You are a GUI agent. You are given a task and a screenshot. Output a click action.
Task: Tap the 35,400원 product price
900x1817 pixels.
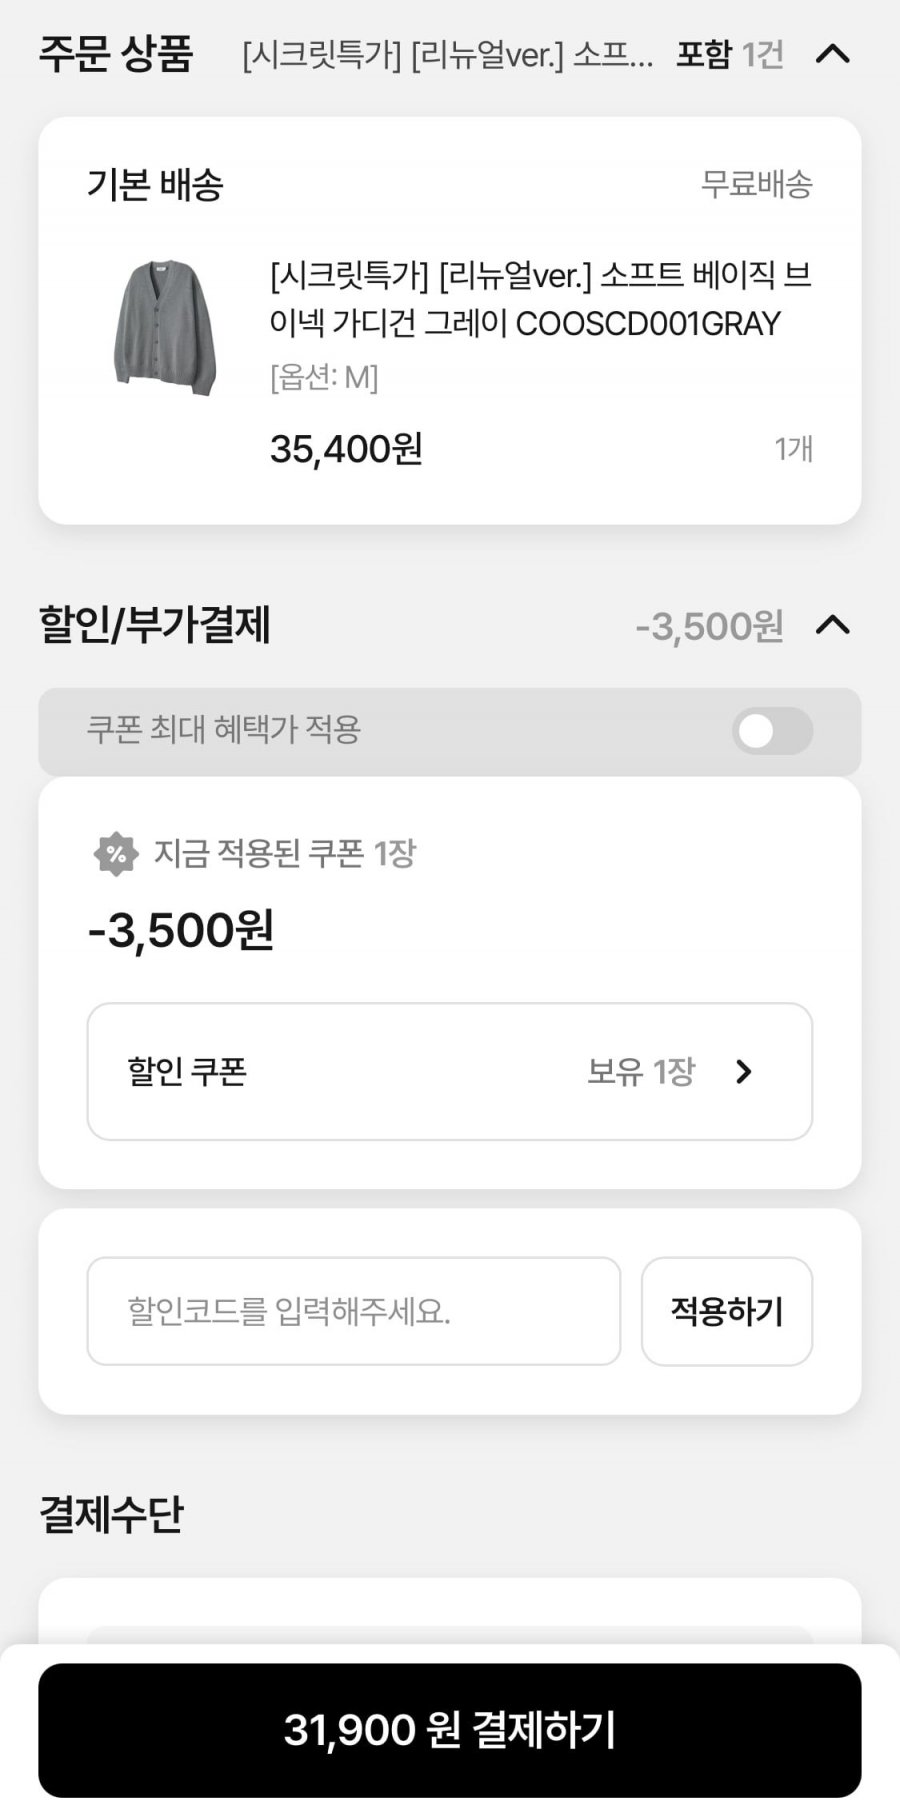coord(346,449)
